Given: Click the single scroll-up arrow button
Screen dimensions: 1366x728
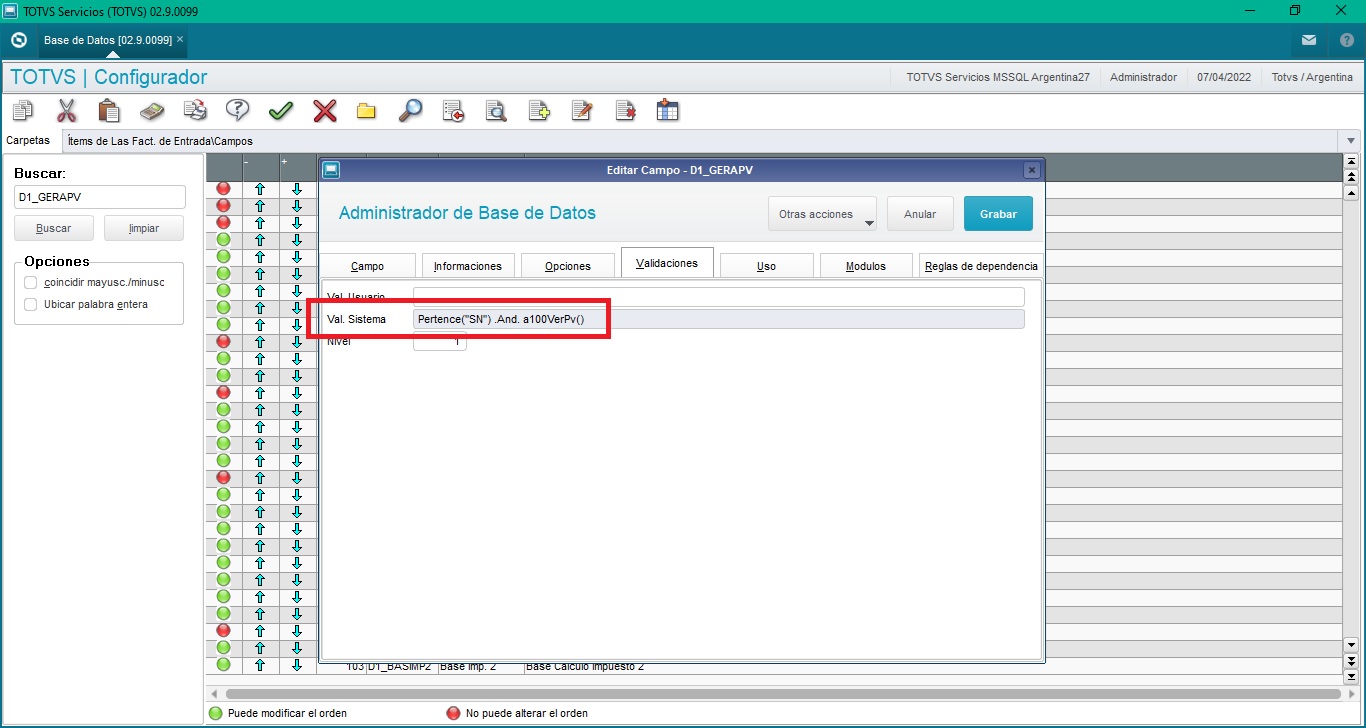Looking at the screenshot, I should [x=1352, y=192].
